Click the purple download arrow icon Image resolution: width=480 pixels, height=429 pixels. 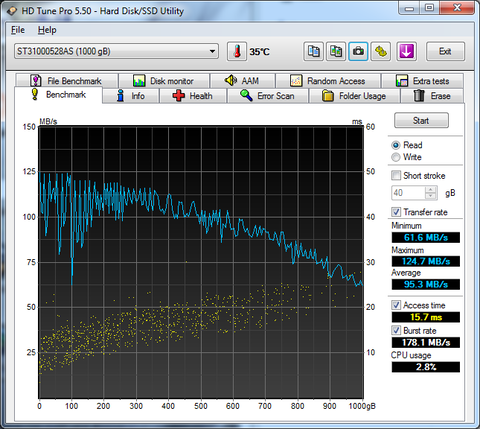pyautogui.click(x=406, y=51)
